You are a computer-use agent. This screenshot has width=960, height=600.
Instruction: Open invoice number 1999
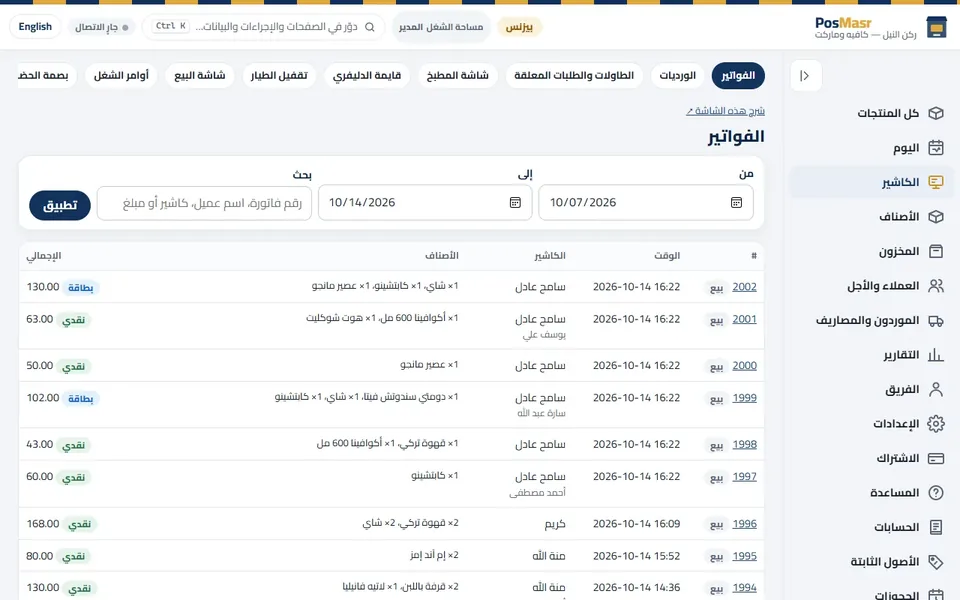(744, 398)
